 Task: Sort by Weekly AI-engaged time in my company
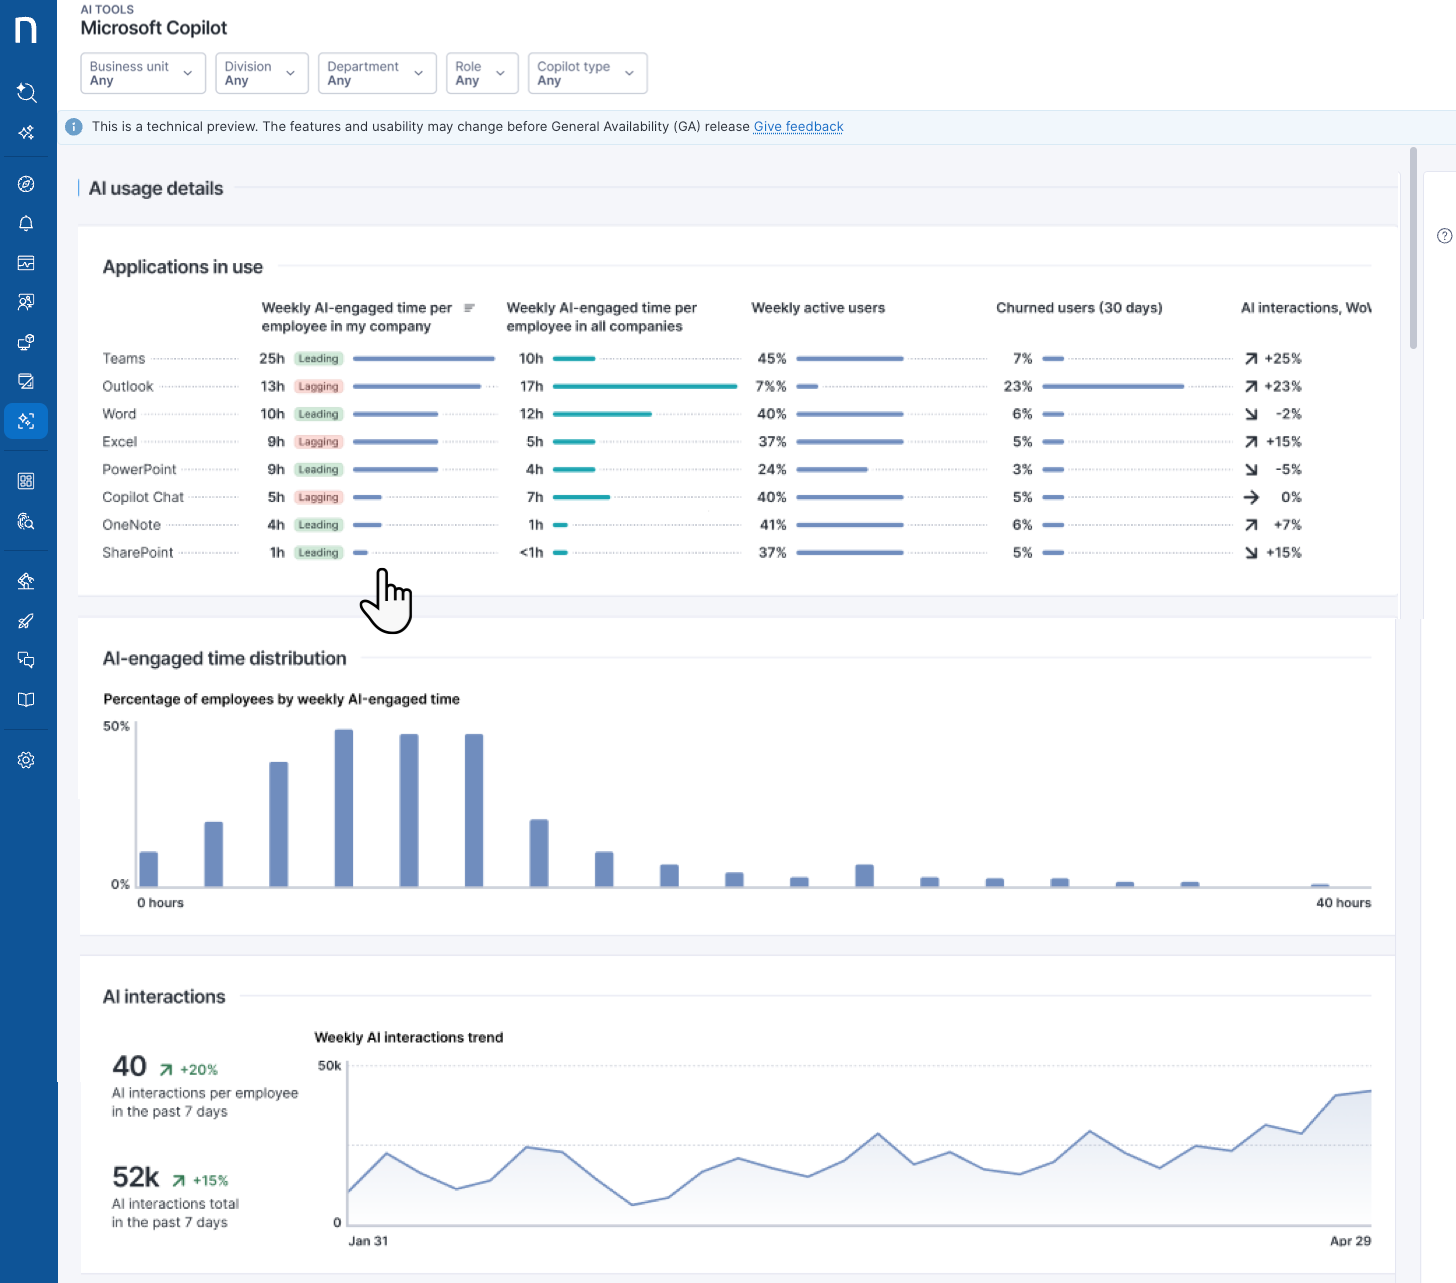pyautogui.click(x=469, y=308)
